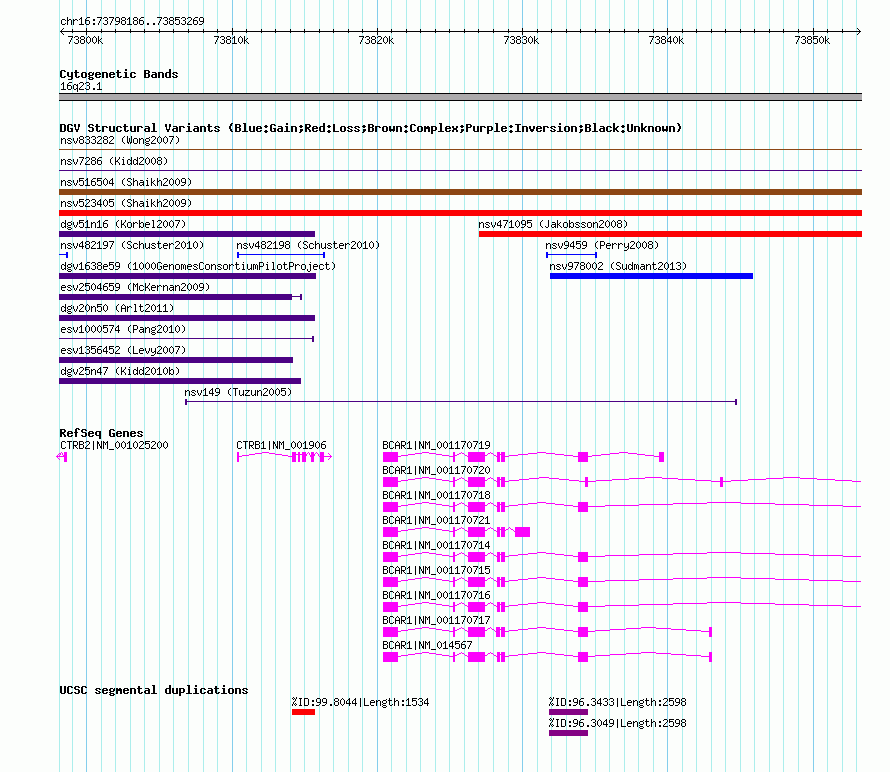Click the nsv482198 (Schuster2010) blue feature
Image resolution: width=890 pixels, height=772 pixels.
click(x=280, y=255)
